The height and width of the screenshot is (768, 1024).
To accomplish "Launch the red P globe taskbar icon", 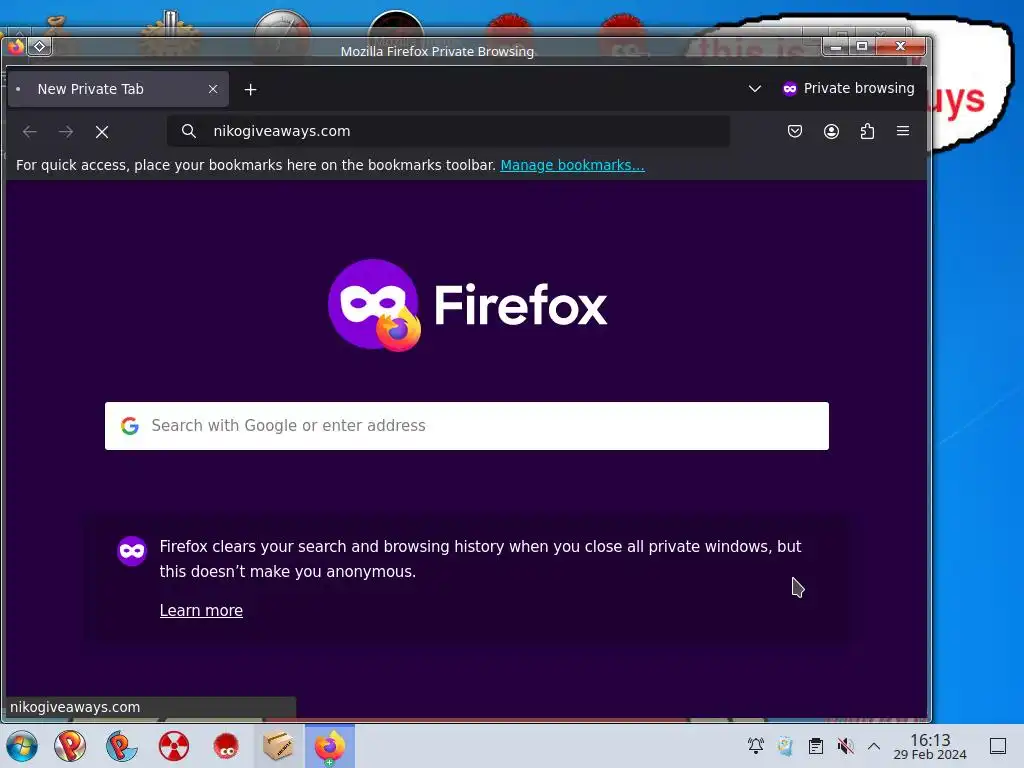I will tap(70, 746).
